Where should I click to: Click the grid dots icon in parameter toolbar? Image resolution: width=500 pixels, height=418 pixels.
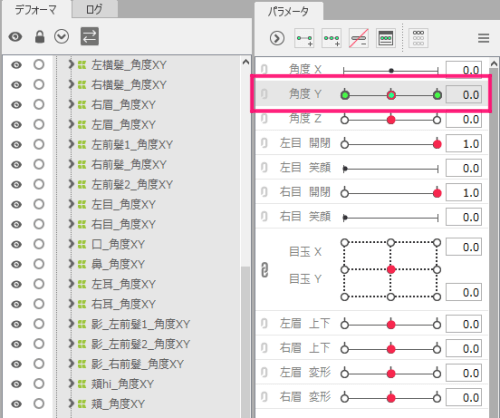click(x=418, y=38)
